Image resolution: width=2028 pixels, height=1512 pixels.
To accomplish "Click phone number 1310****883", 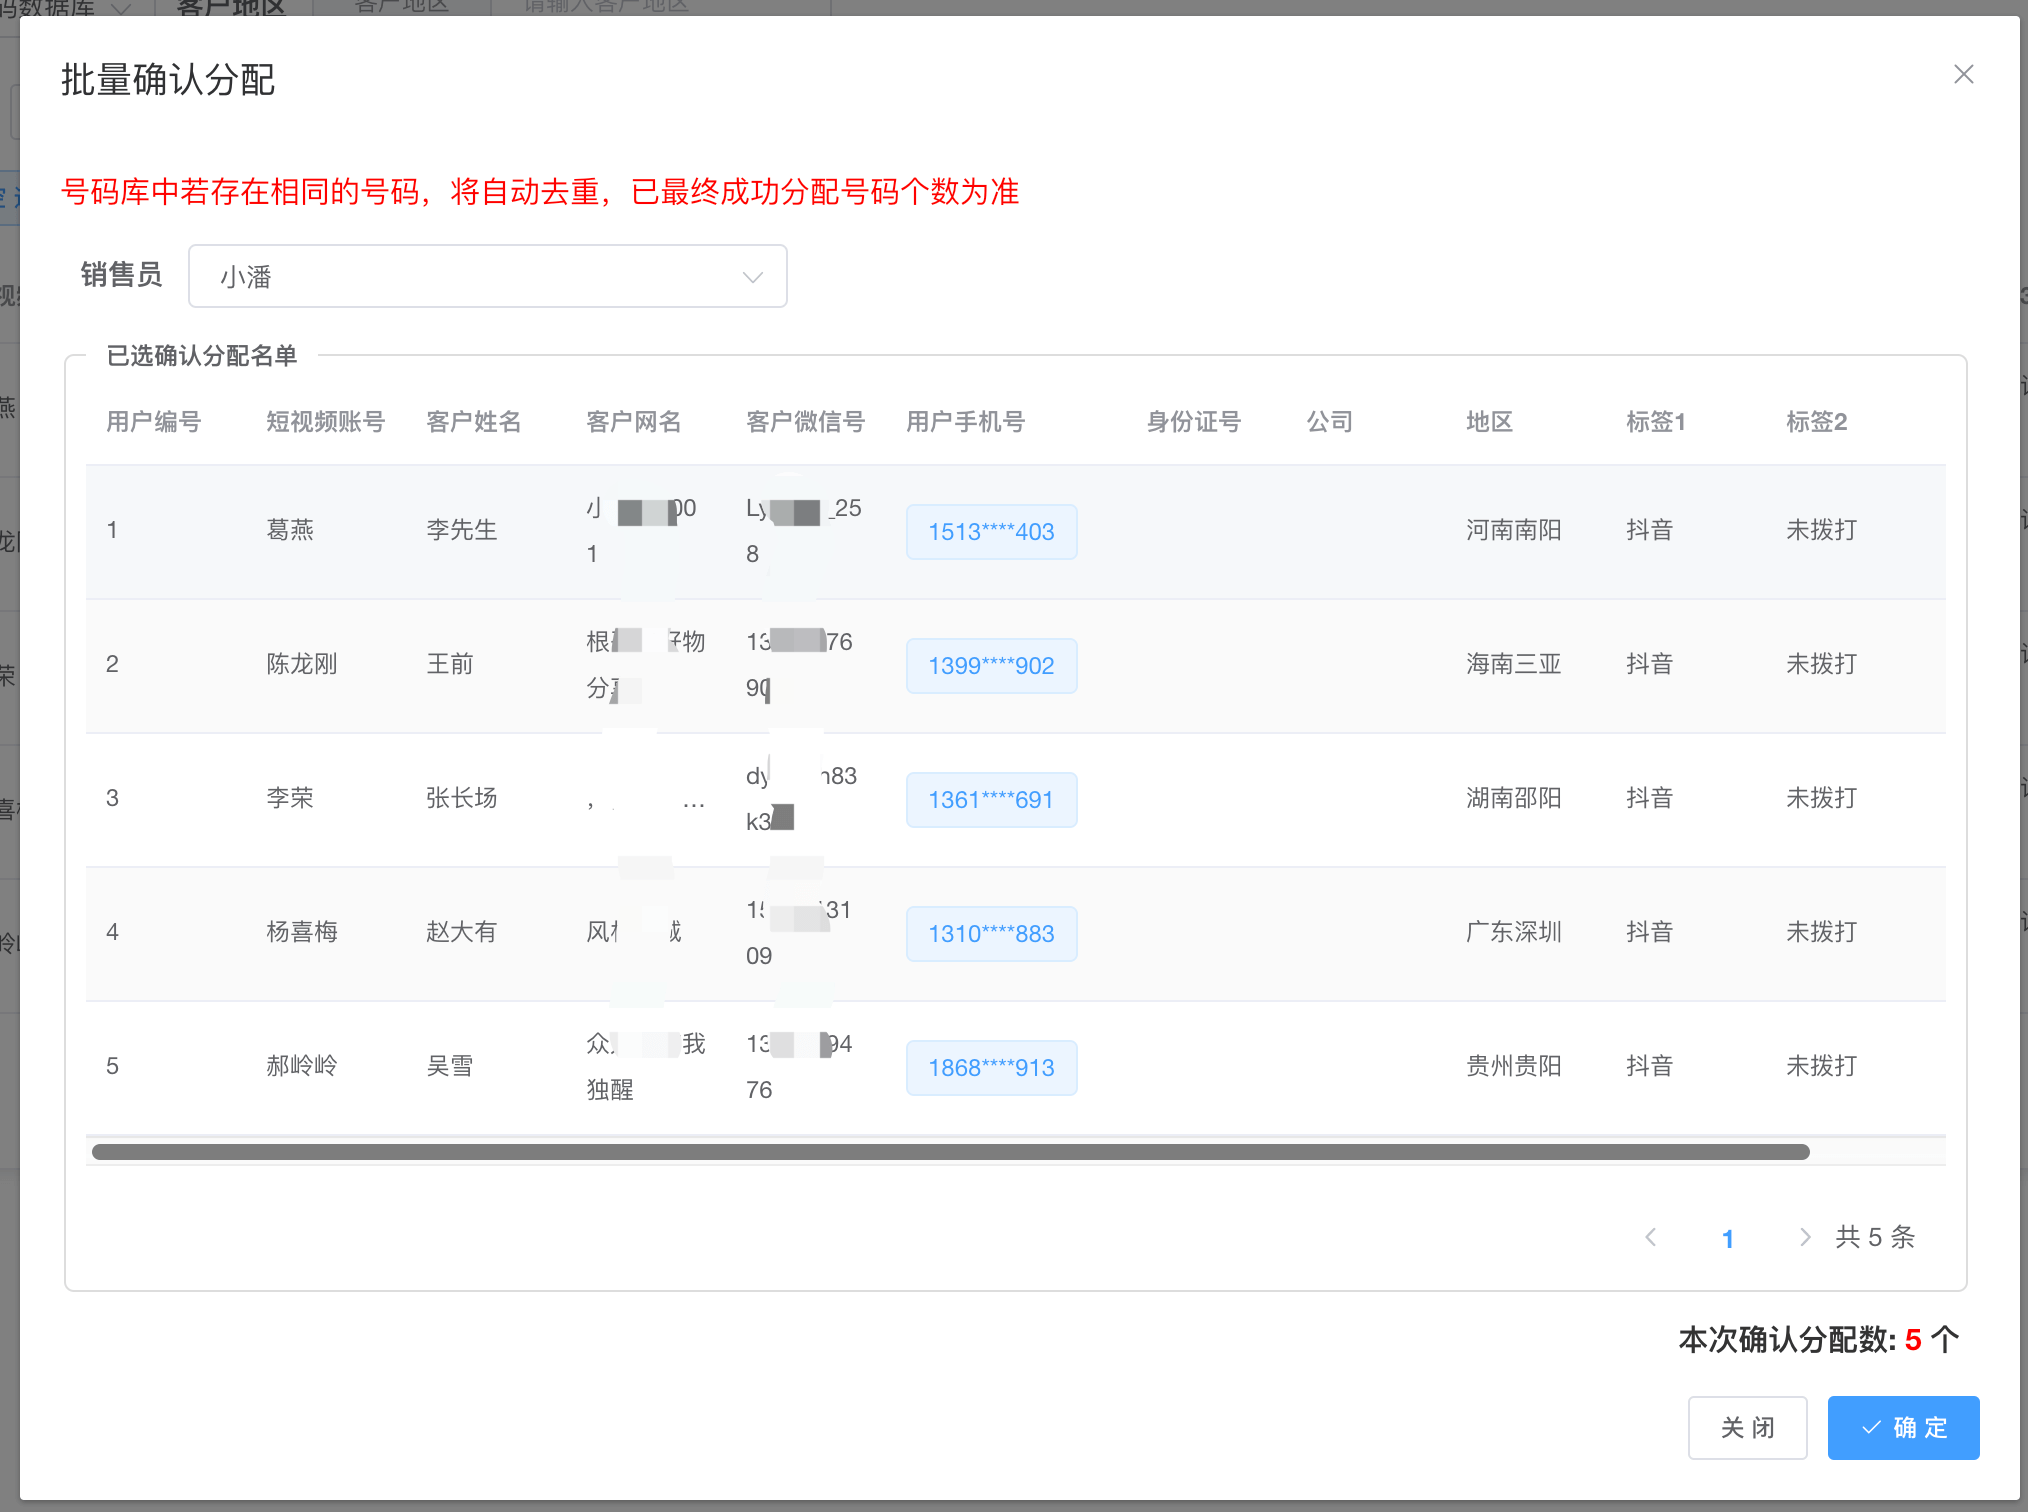I will (x=990, y=934).
